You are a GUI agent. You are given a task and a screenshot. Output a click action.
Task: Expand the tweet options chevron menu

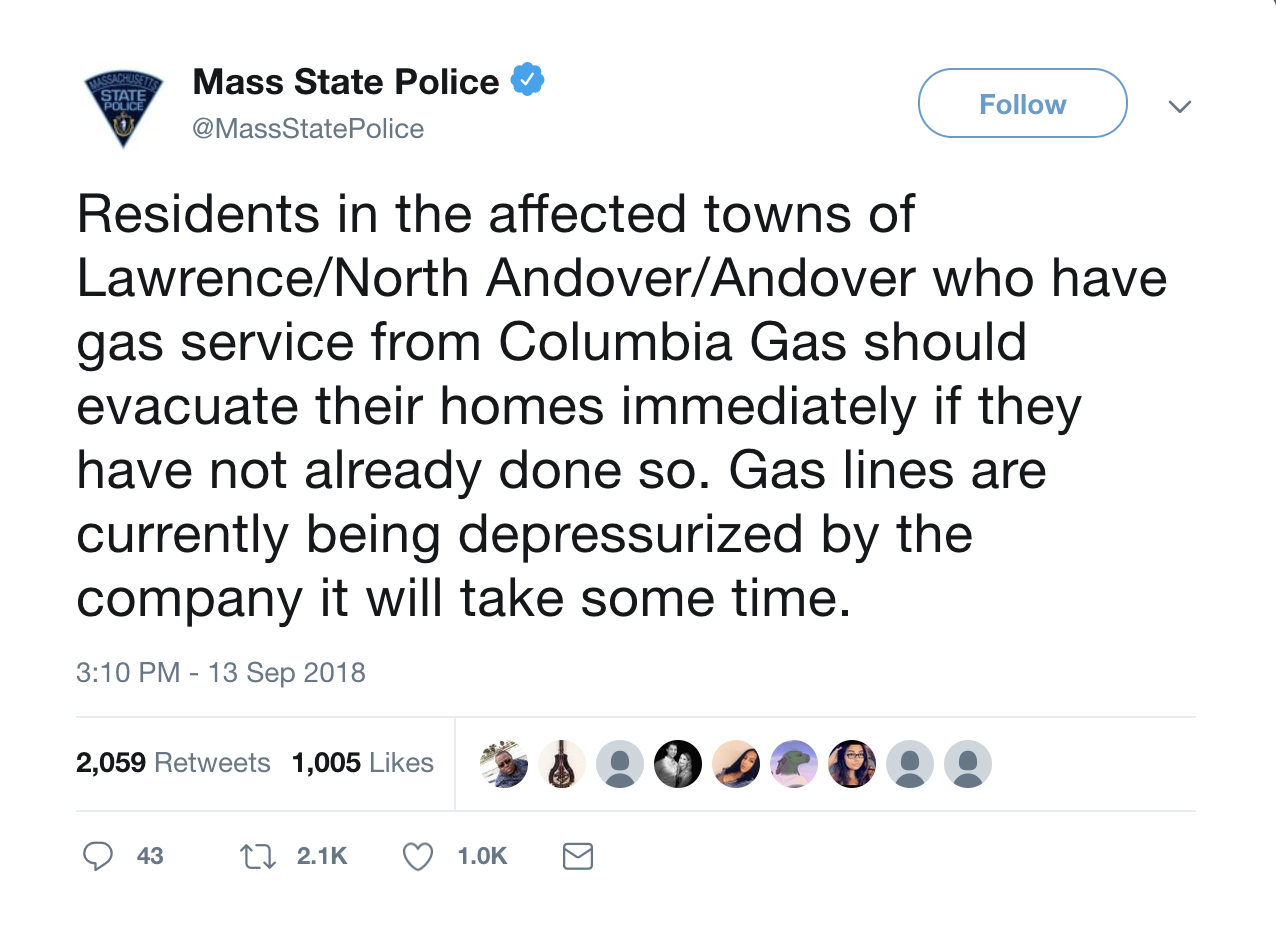(x=1180, y=106)
